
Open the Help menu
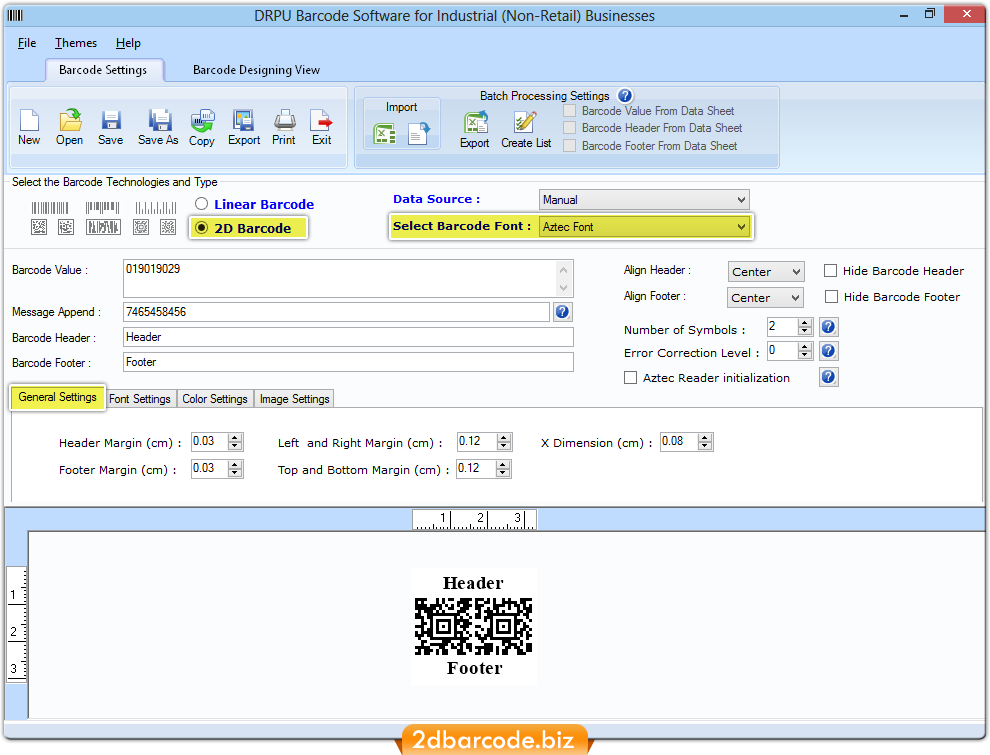click(x=128, y=43)
